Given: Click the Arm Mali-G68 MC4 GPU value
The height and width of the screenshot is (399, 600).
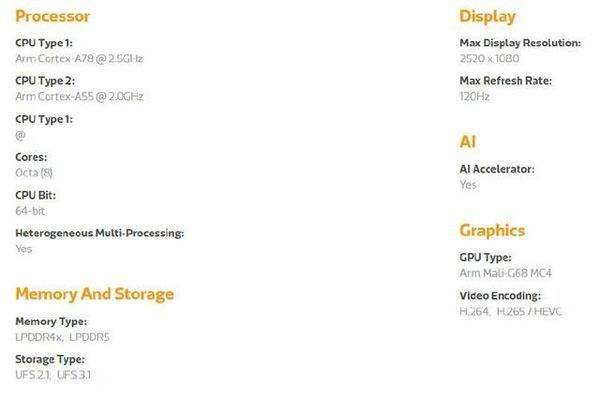Looking at the screenshot, I should [x=505, y=273].
